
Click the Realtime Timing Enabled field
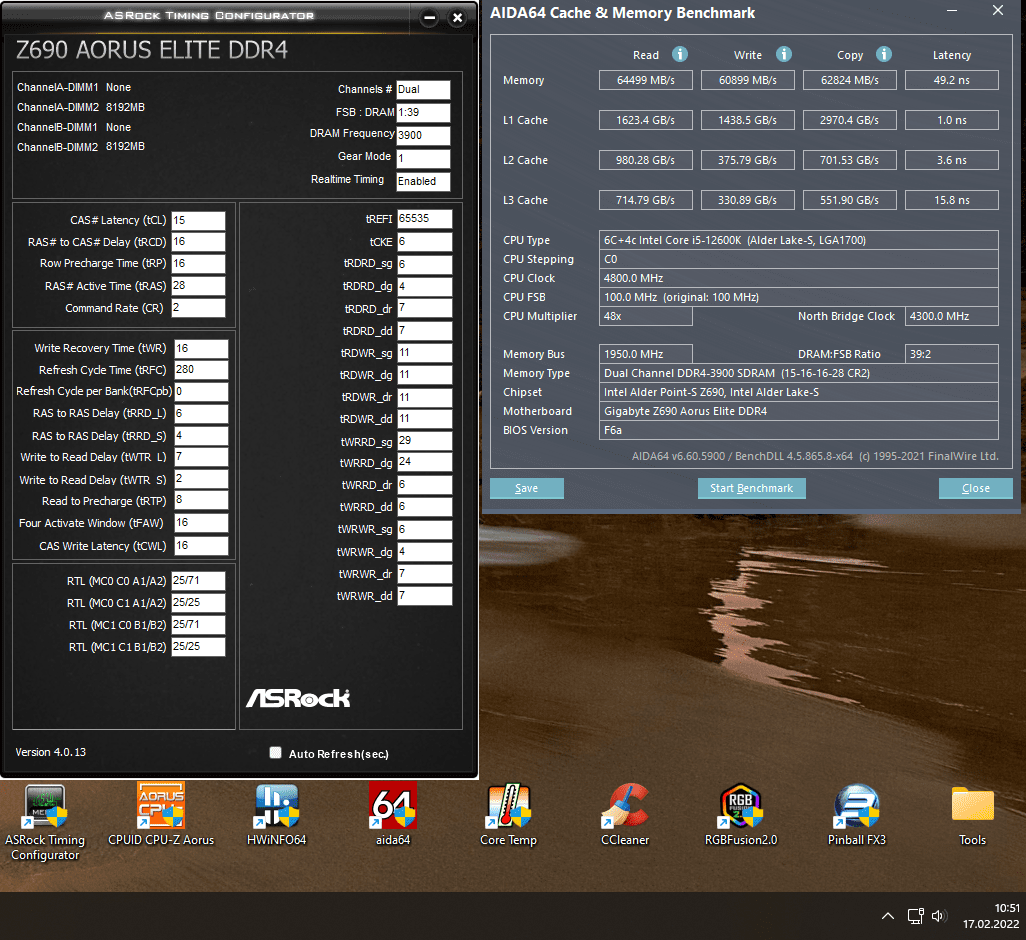(x=423, y=181)
